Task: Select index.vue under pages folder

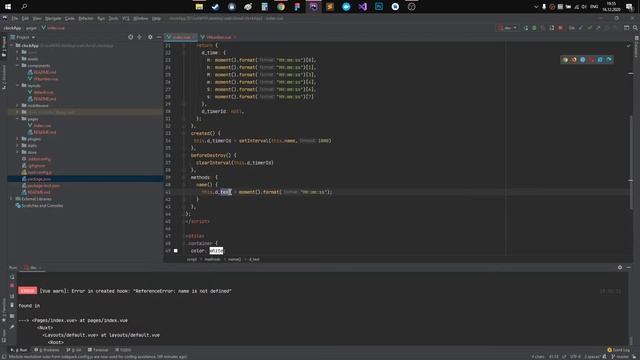Action: pos(40,125)
